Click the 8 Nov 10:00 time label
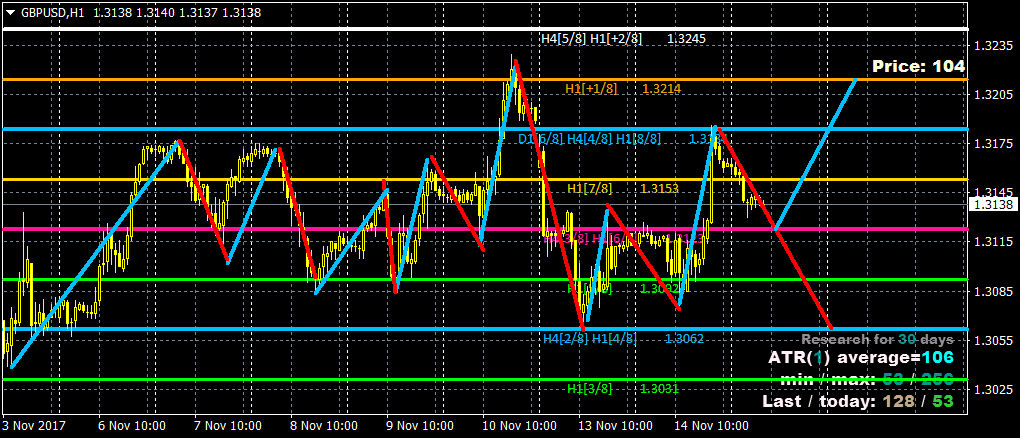Image resolution: width=1020 pixels, height=438 pixels. (325, 426)
